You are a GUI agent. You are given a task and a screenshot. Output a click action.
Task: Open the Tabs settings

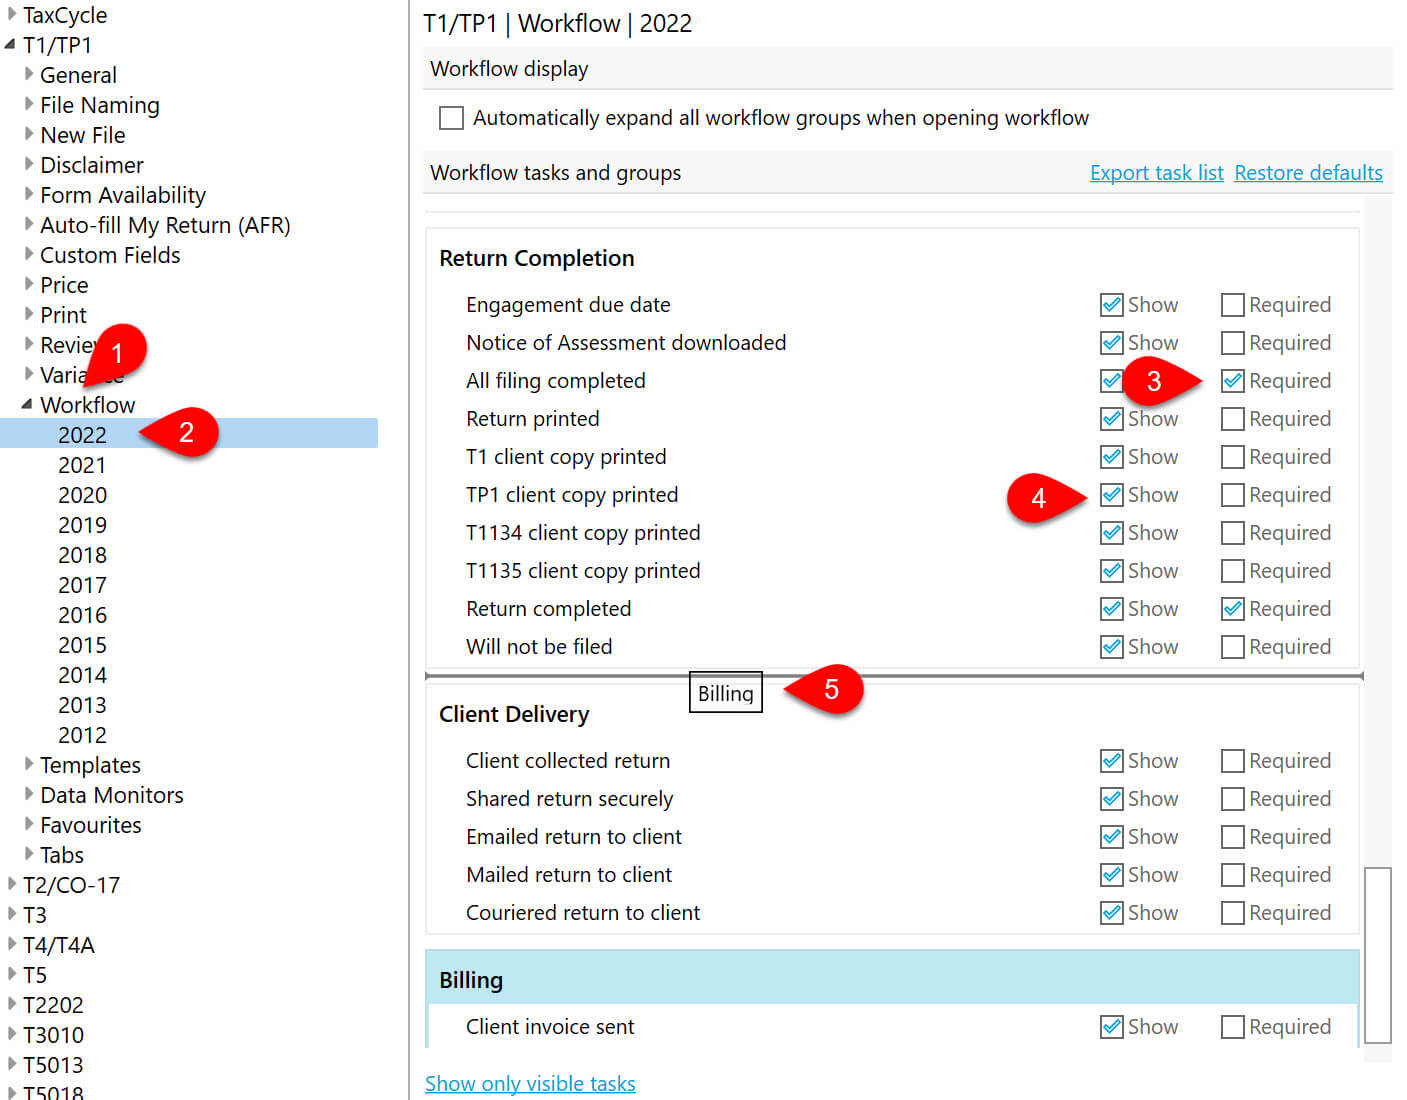62,855
